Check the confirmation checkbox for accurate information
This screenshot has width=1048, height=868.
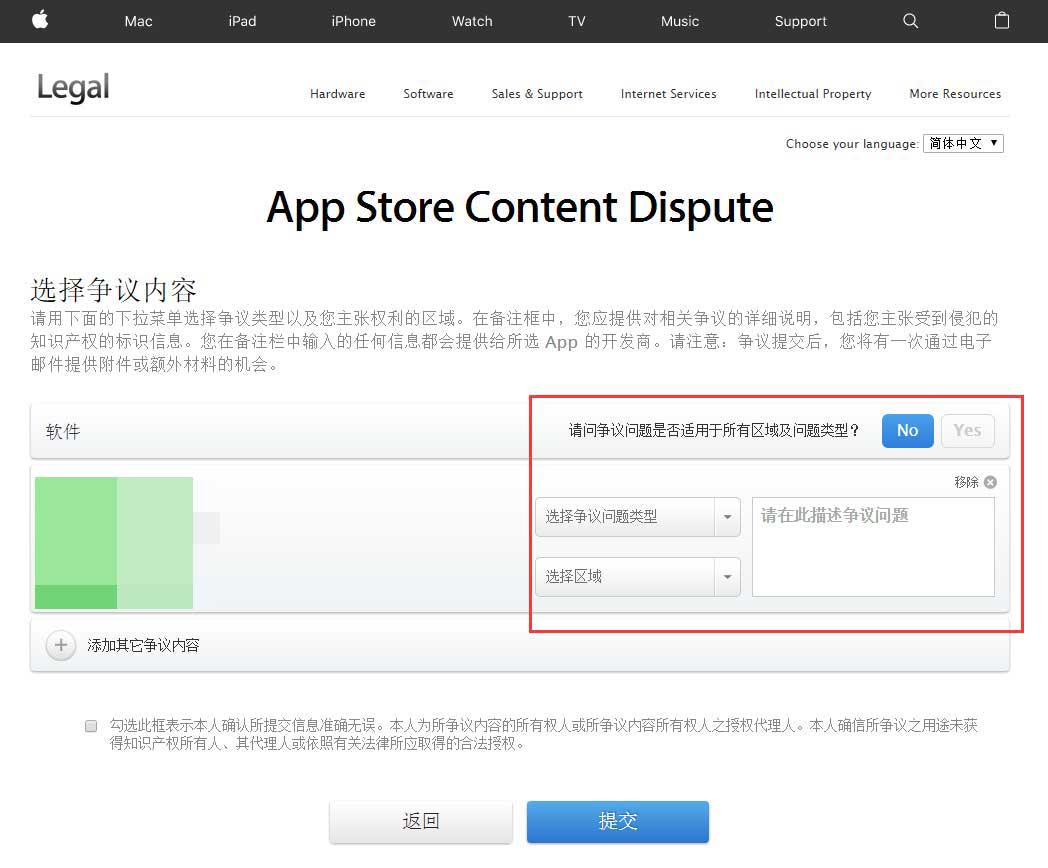pyautogui.click(x=91, y=726)
